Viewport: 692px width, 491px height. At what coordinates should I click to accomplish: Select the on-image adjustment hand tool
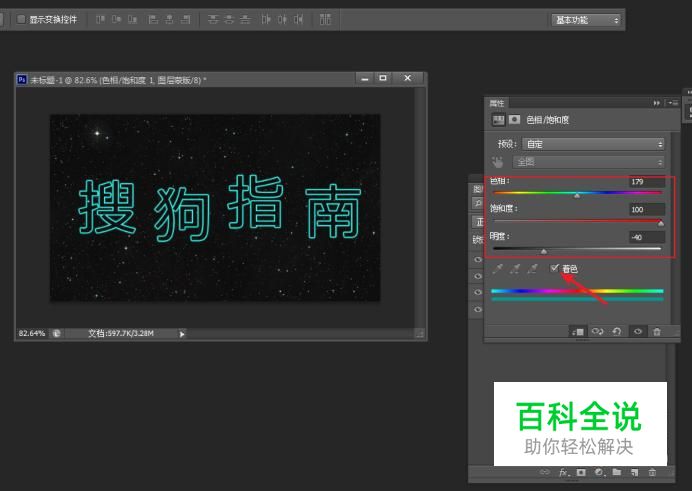[498, 162]
